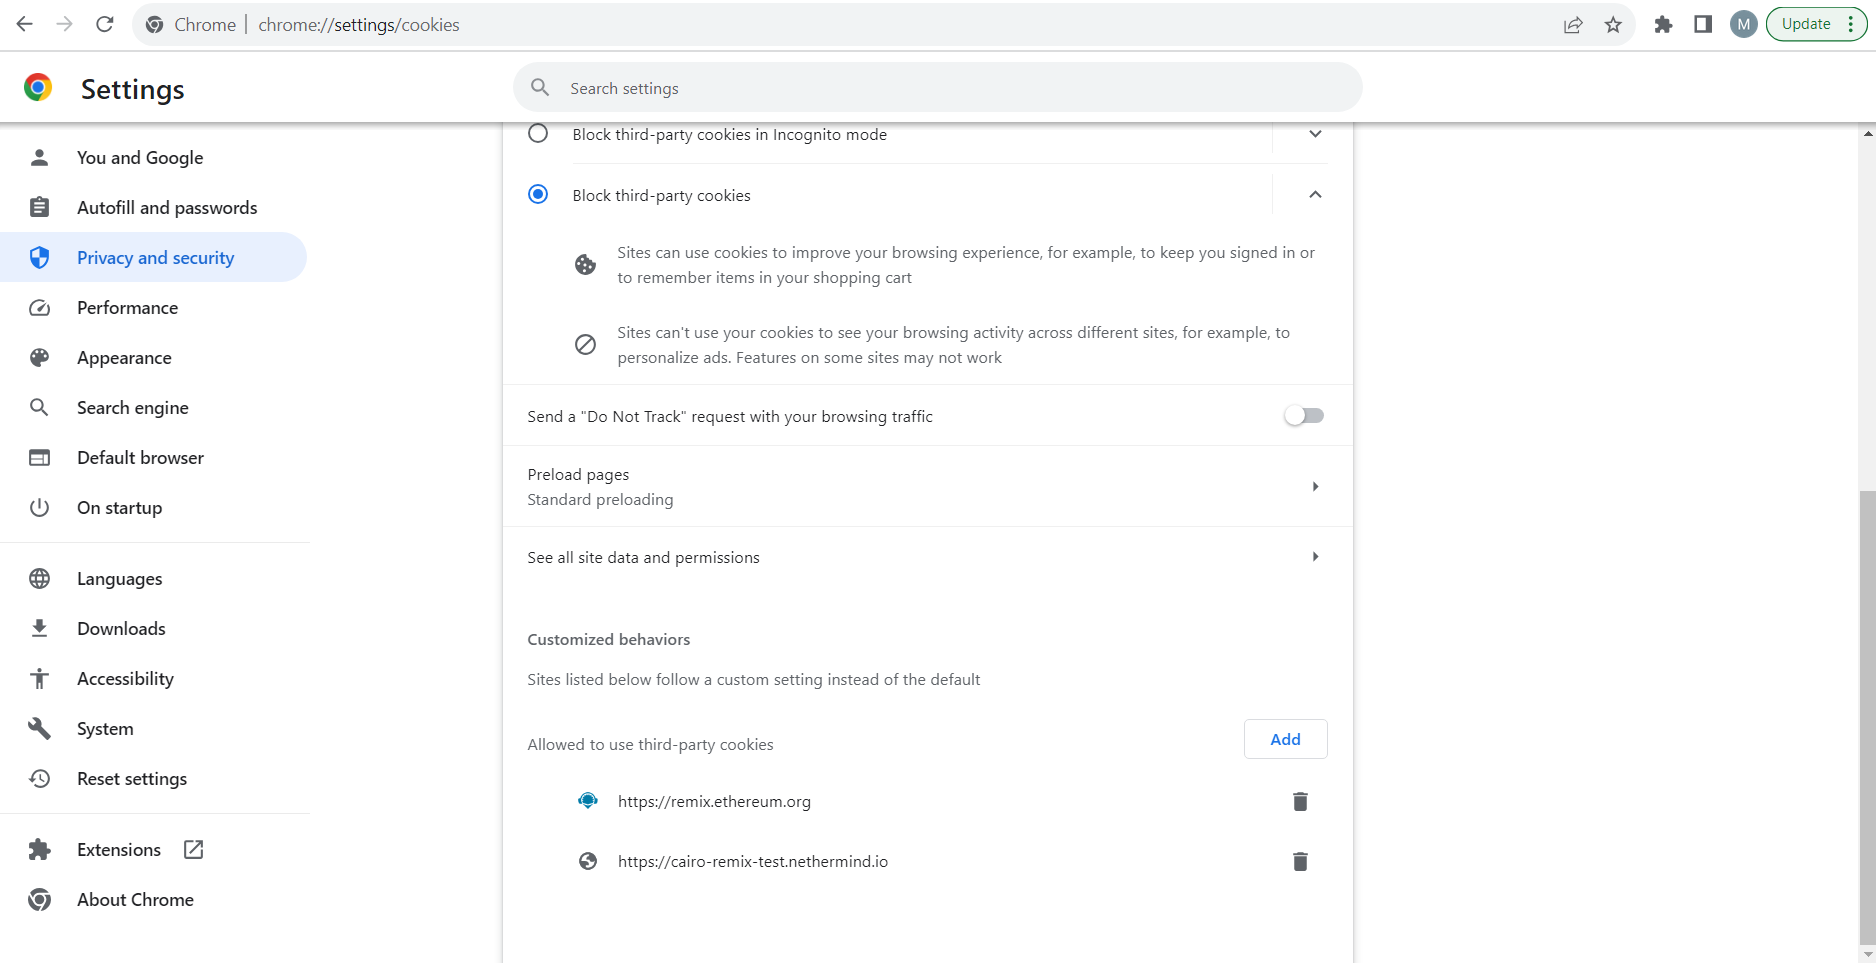Select Block third-party cookies radio button
This screenshot has width=1876, height=963.
coord(538,194)
